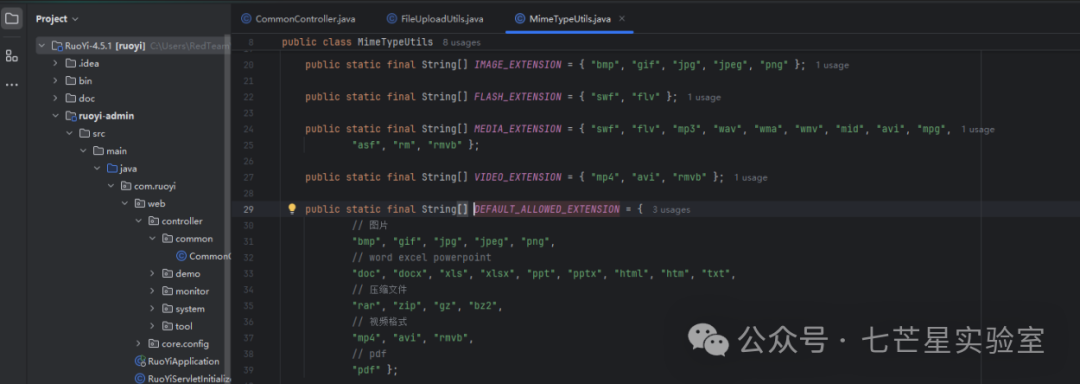Show 1 usage of FLASH_EXTENSION

[x=704, y=98]
